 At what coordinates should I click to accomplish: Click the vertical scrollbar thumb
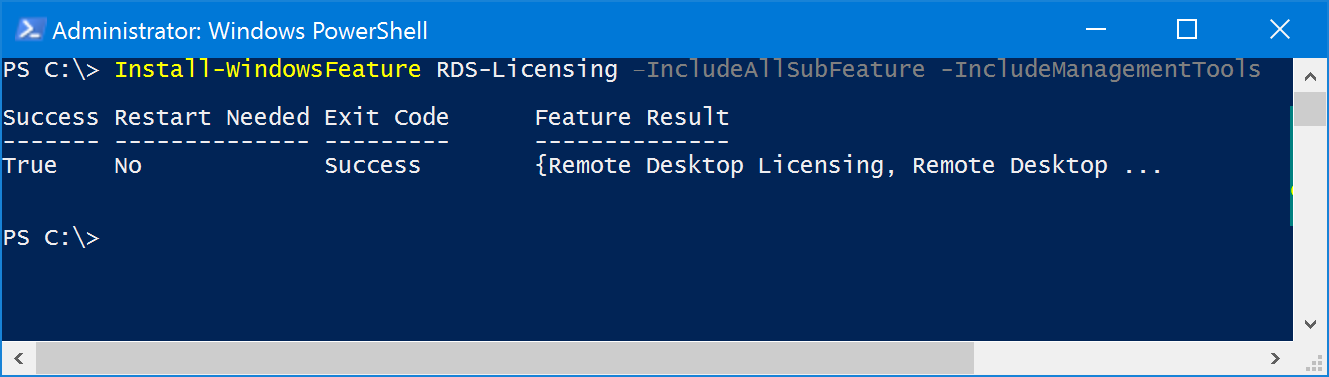[1310, 166]
